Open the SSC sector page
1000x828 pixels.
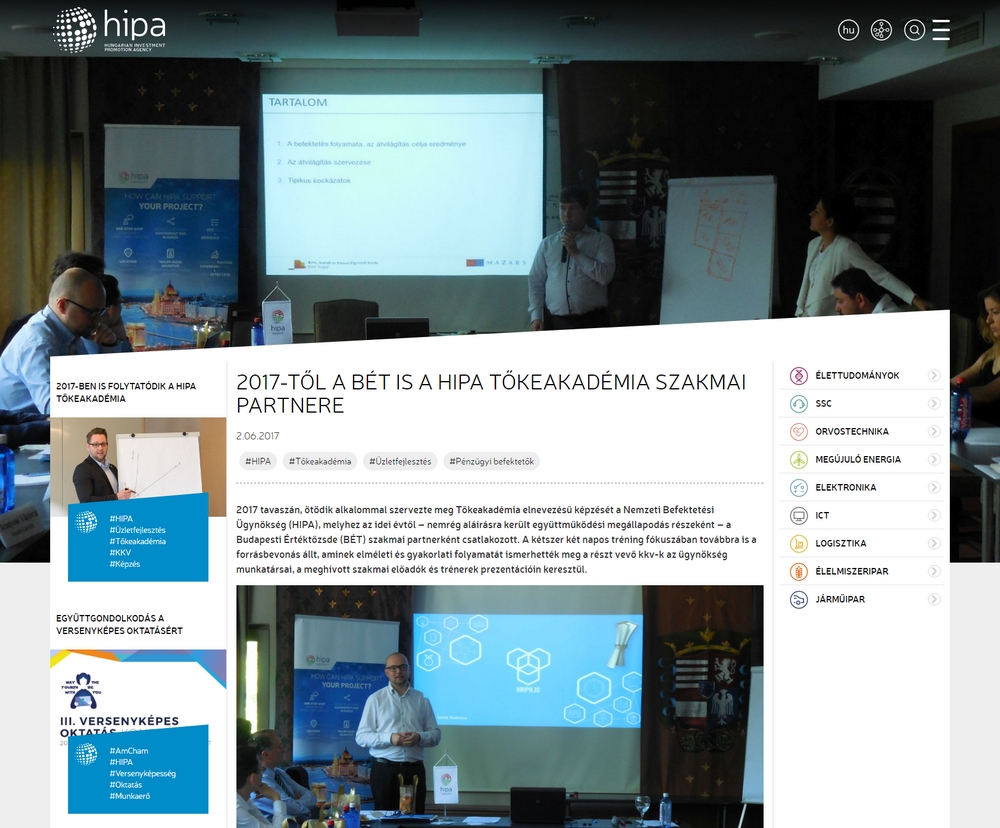(823, 404)
